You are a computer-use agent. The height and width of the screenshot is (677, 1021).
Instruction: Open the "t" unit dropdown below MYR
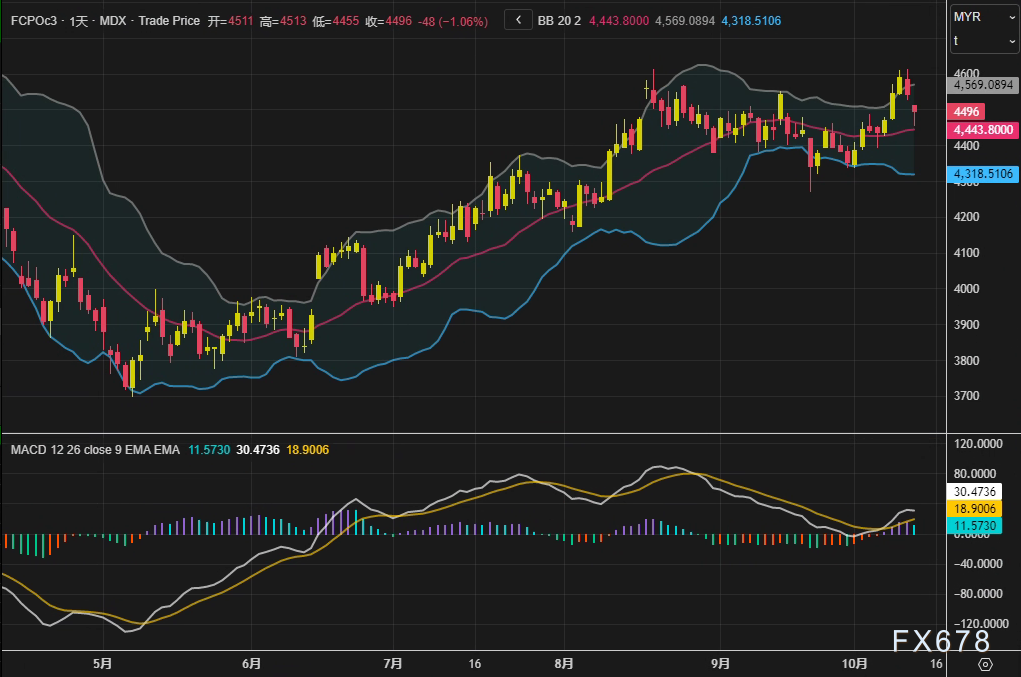(983, 40)
